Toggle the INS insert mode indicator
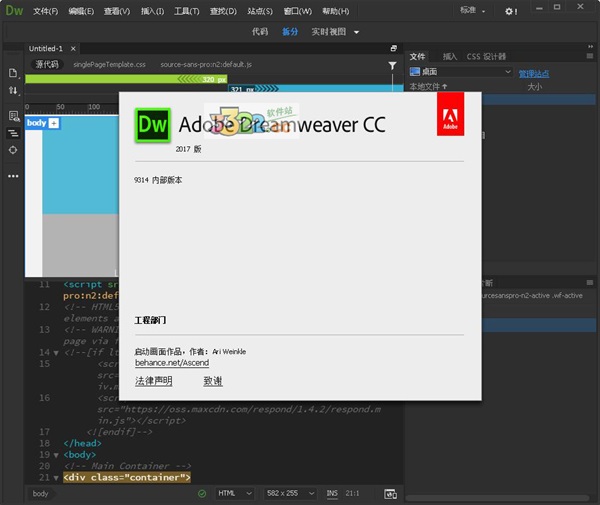The image size is (600, 505). 332,494
